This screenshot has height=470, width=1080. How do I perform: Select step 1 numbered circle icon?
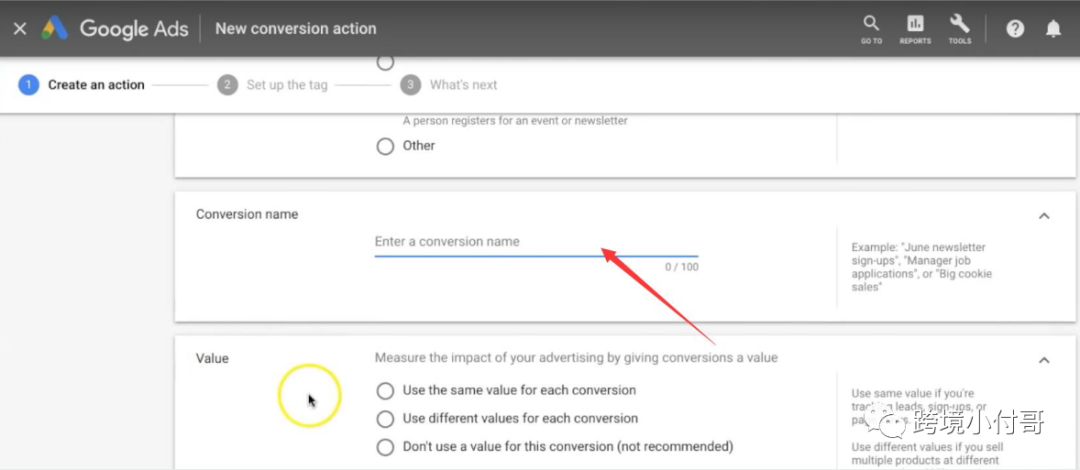coord(28,85)
